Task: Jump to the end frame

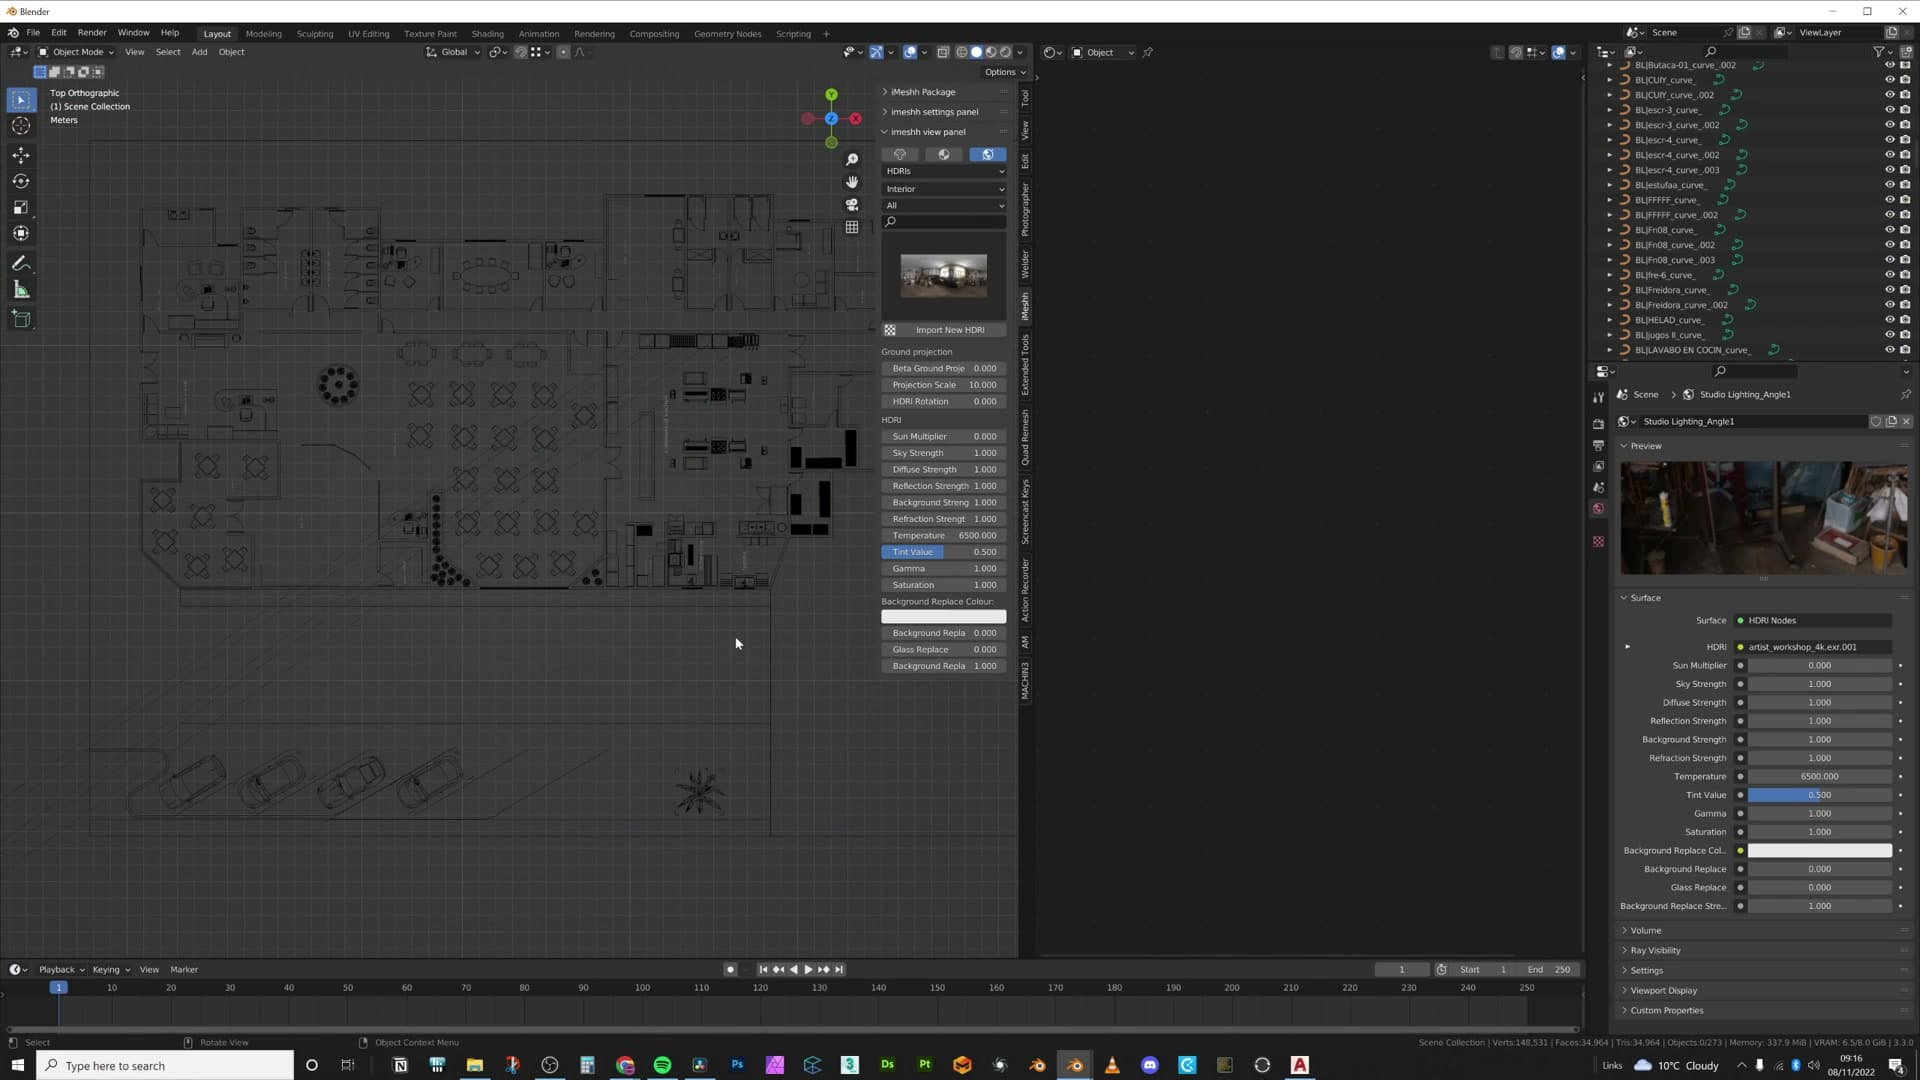Action: tap(839, 970)
